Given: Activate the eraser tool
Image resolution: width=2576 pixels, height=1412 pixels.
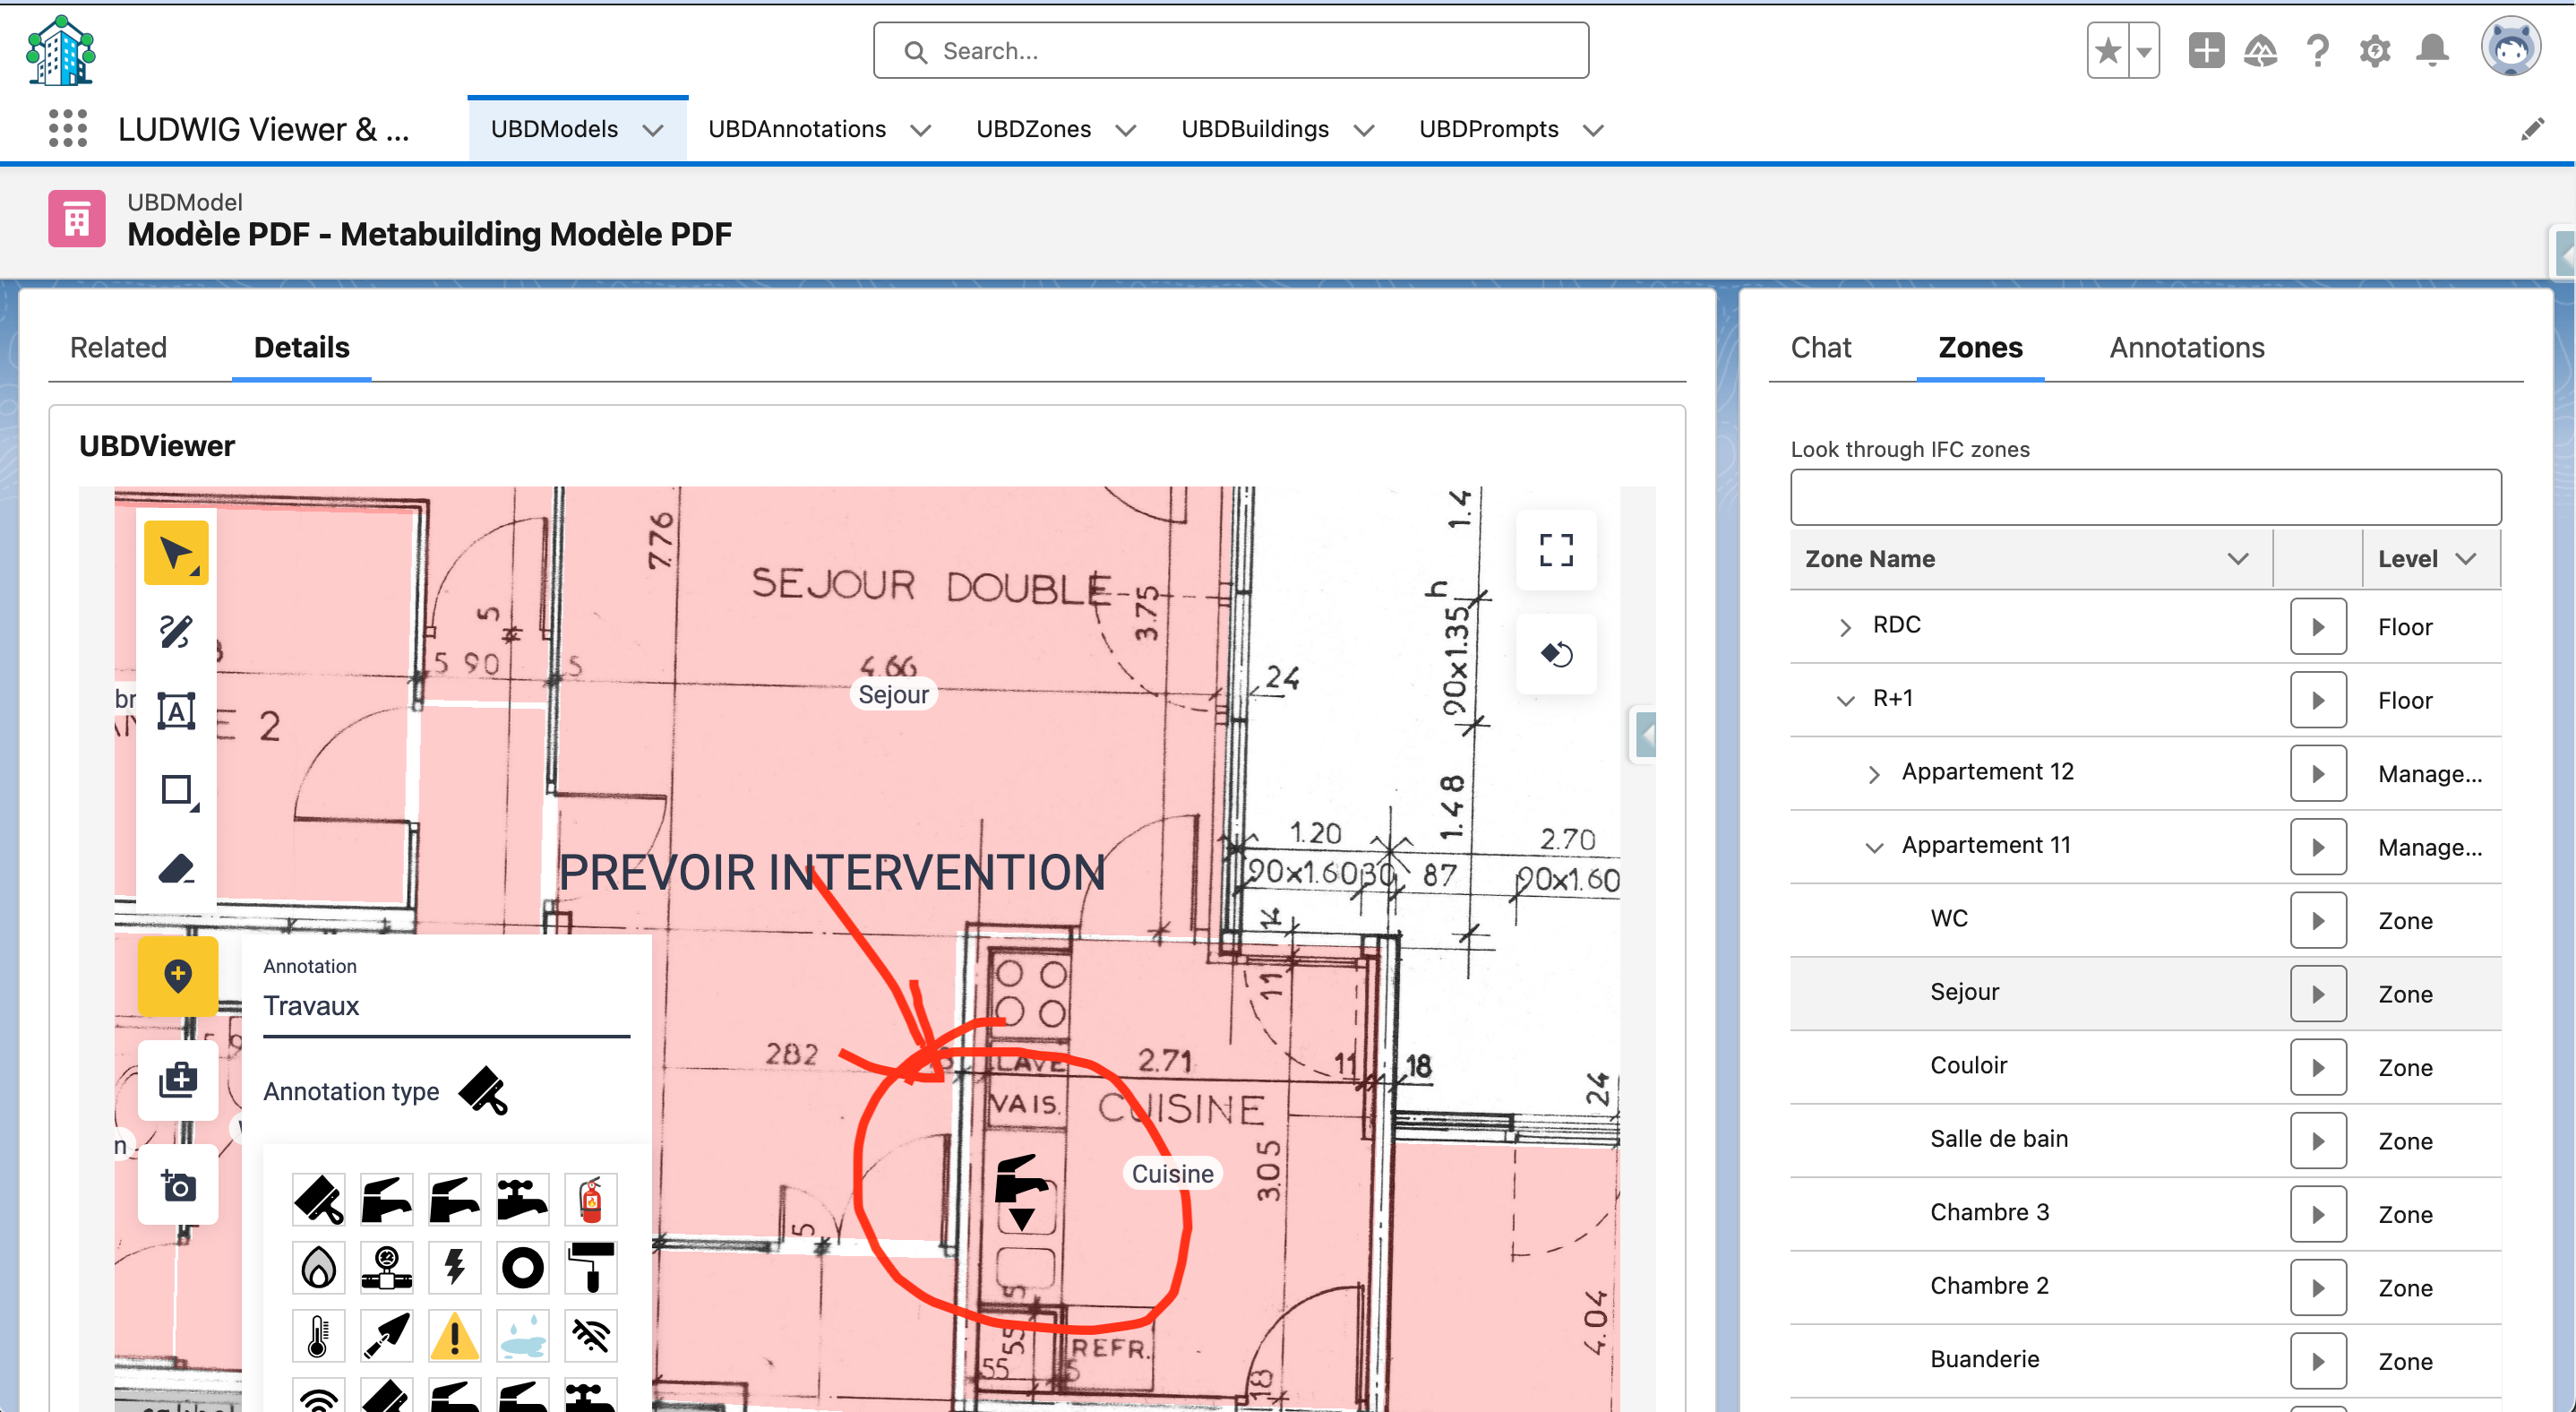Looking at the screenshot, I should click(176, 867).
